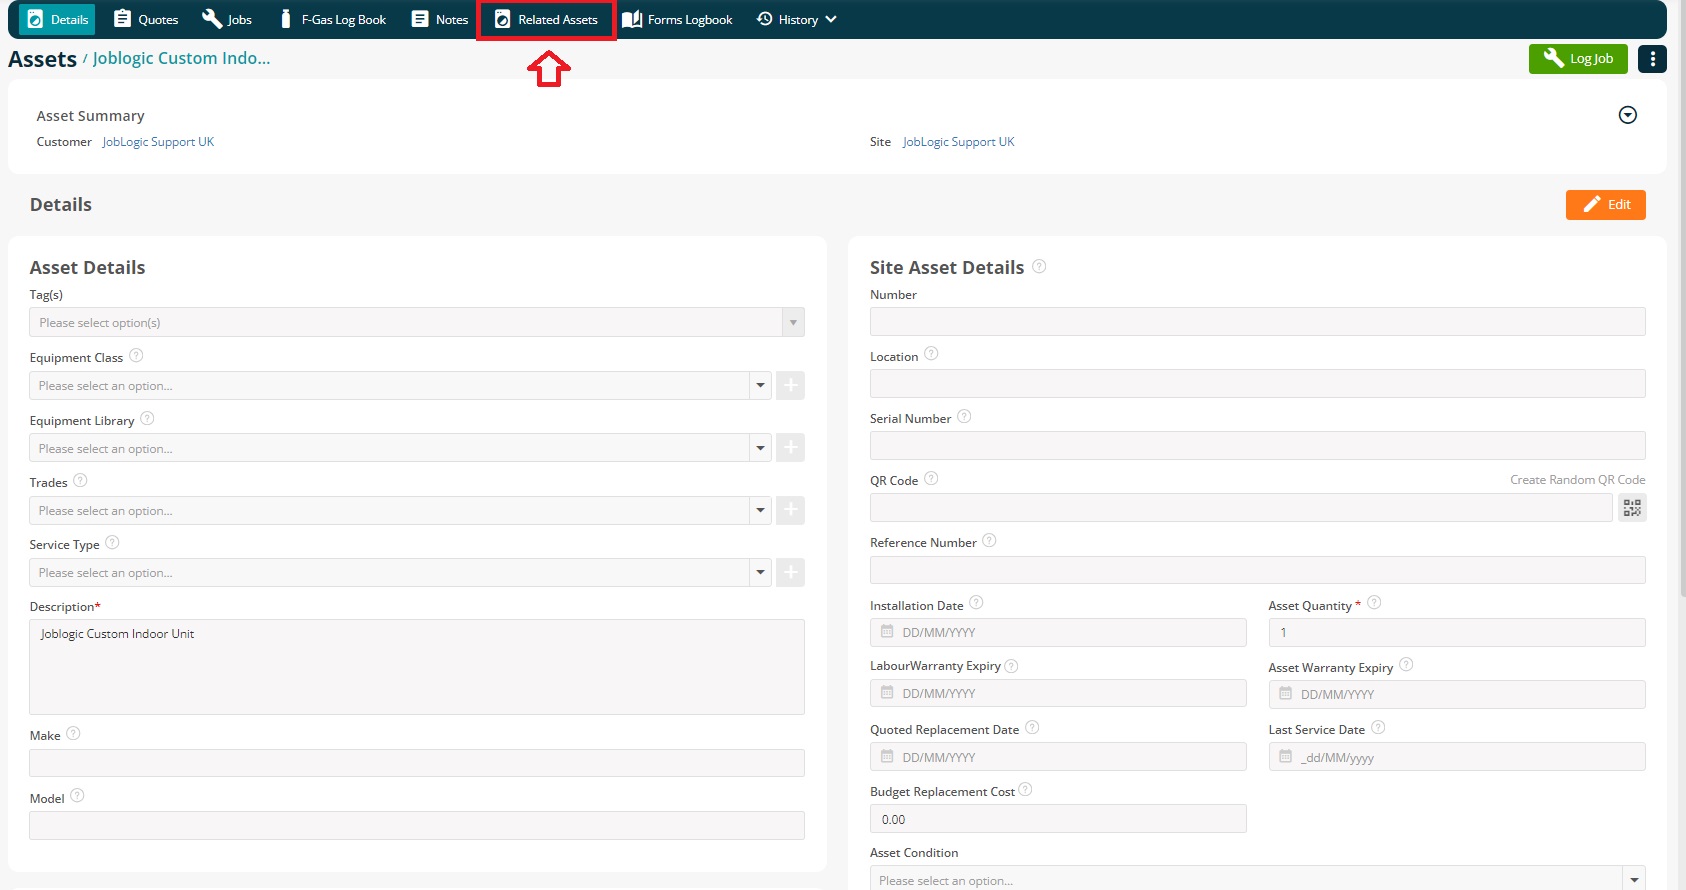Click the green Log Job button
1686x890 pixels.
point(1578,59)
